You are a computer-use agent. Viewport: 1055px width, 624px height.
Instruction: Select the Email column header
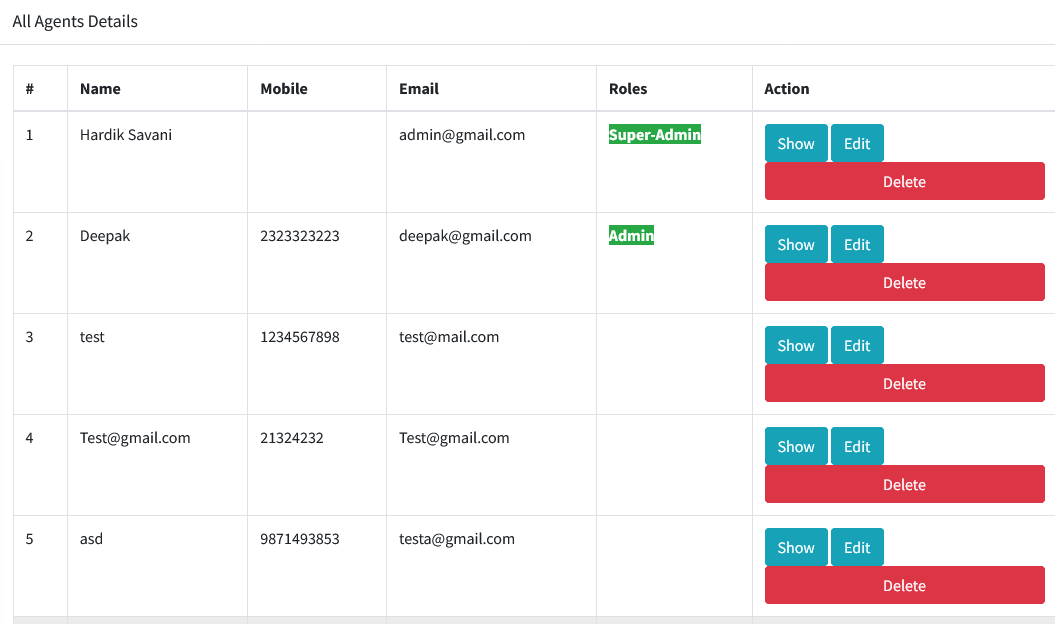point(419,89)
